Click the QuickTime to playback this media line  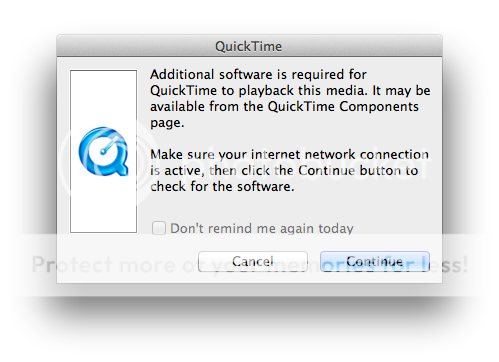290,90
